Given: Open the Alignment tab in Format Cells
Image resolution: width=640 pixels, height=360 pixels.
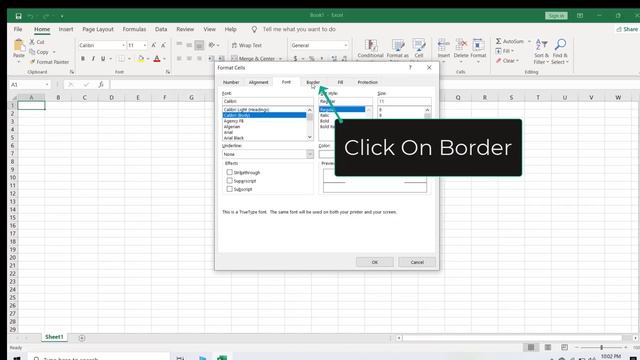Looking at the screenshot, I should [258, 82].
